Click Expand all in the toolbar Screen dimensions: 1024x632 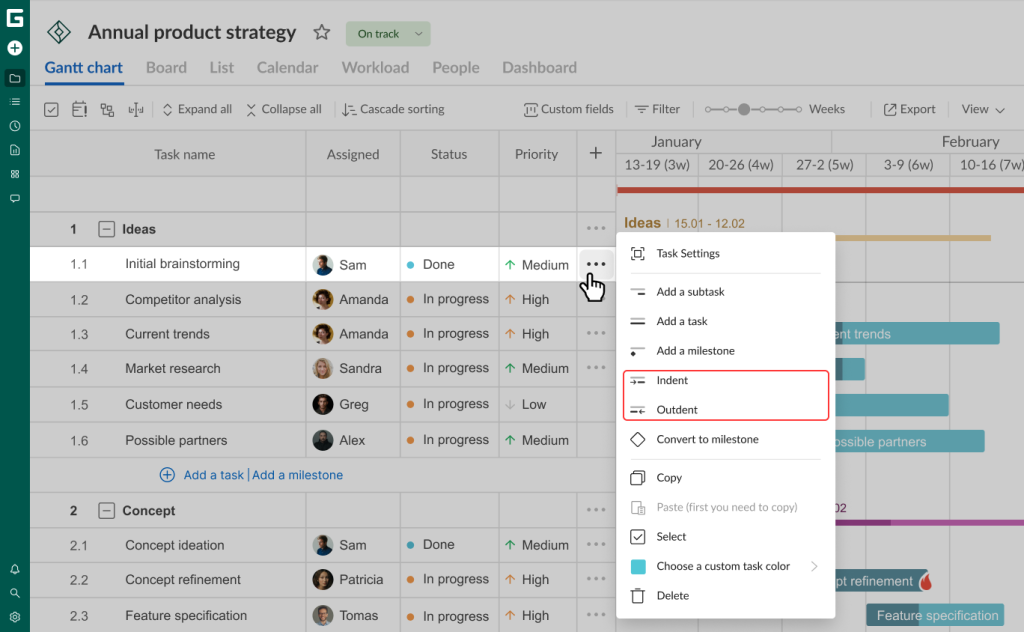pos(197,109)
